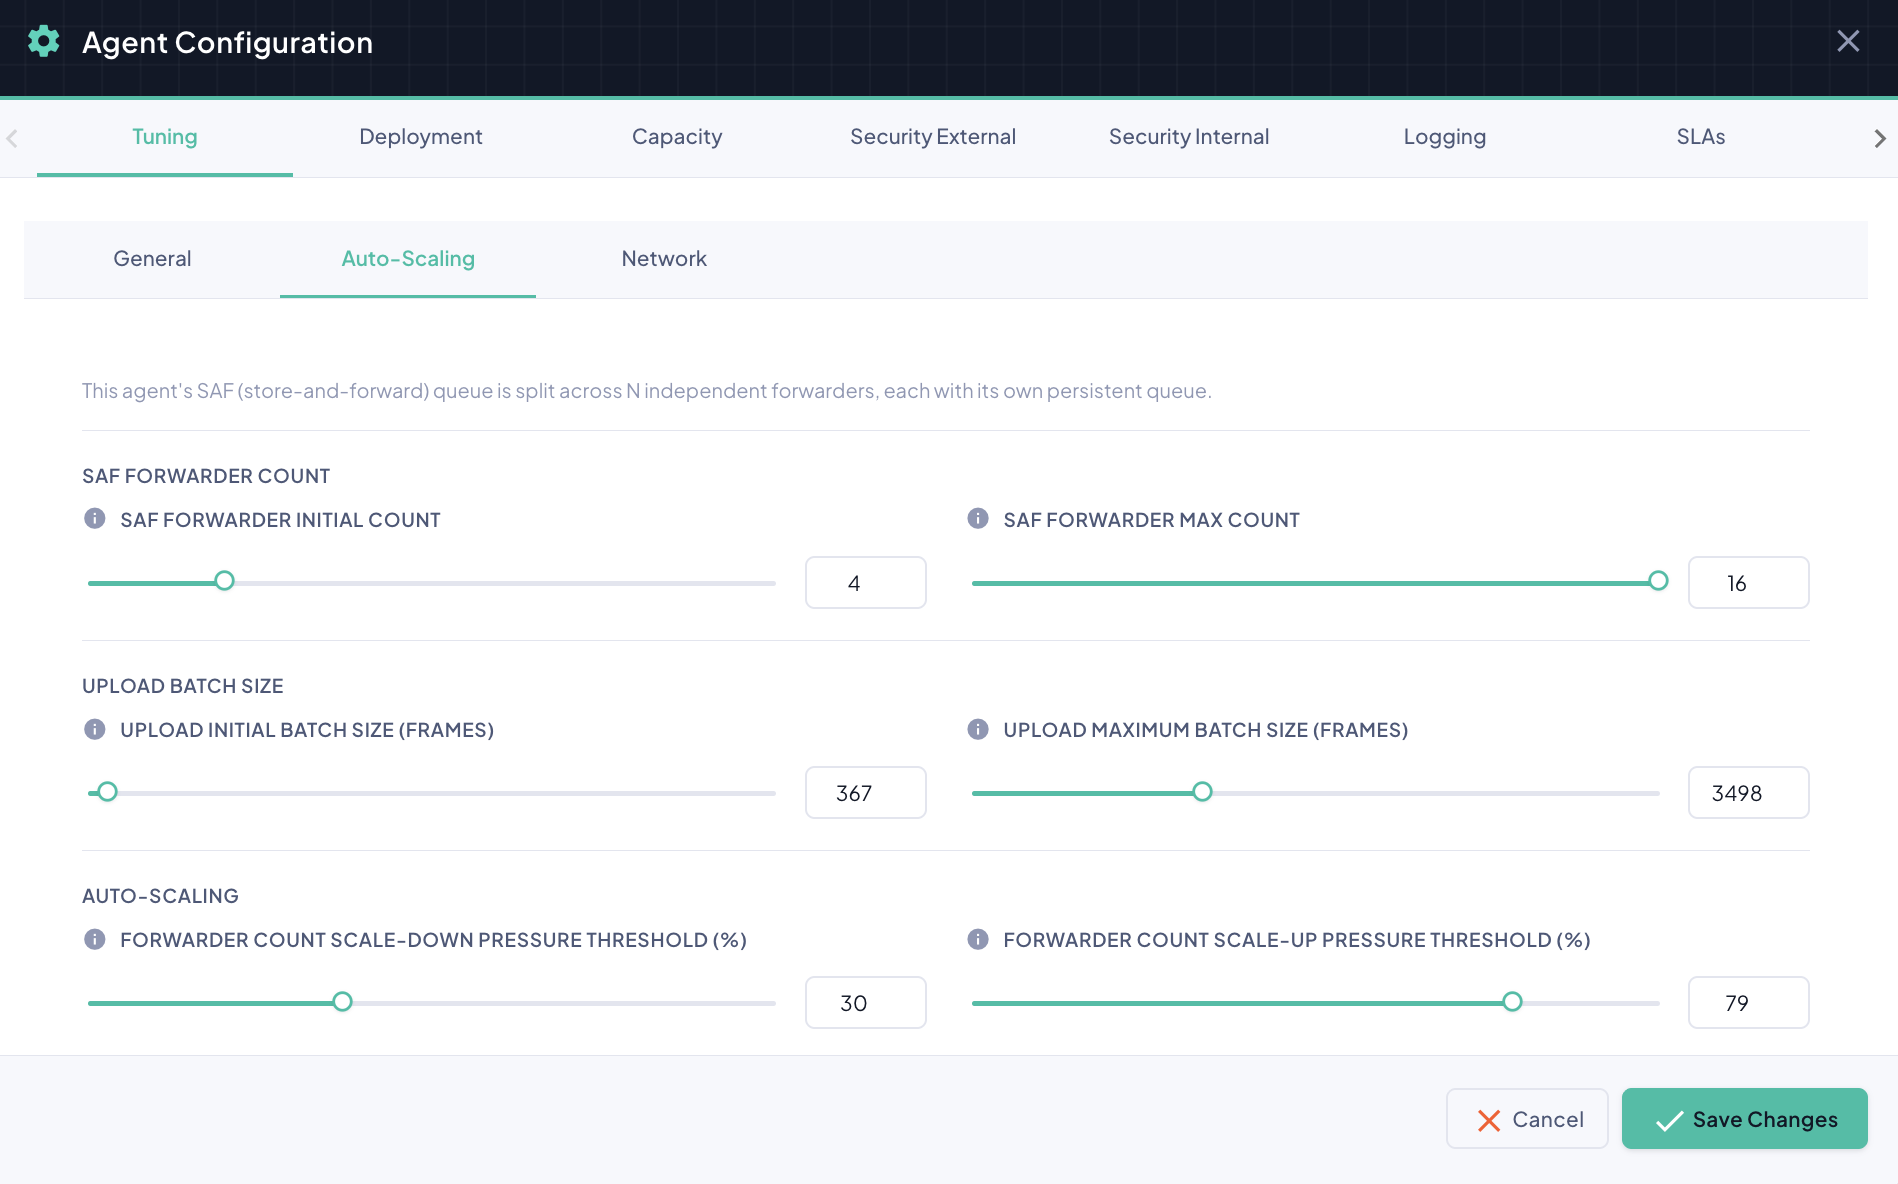
Task: Open the SLAs tab
Action: click(1701, 137)
